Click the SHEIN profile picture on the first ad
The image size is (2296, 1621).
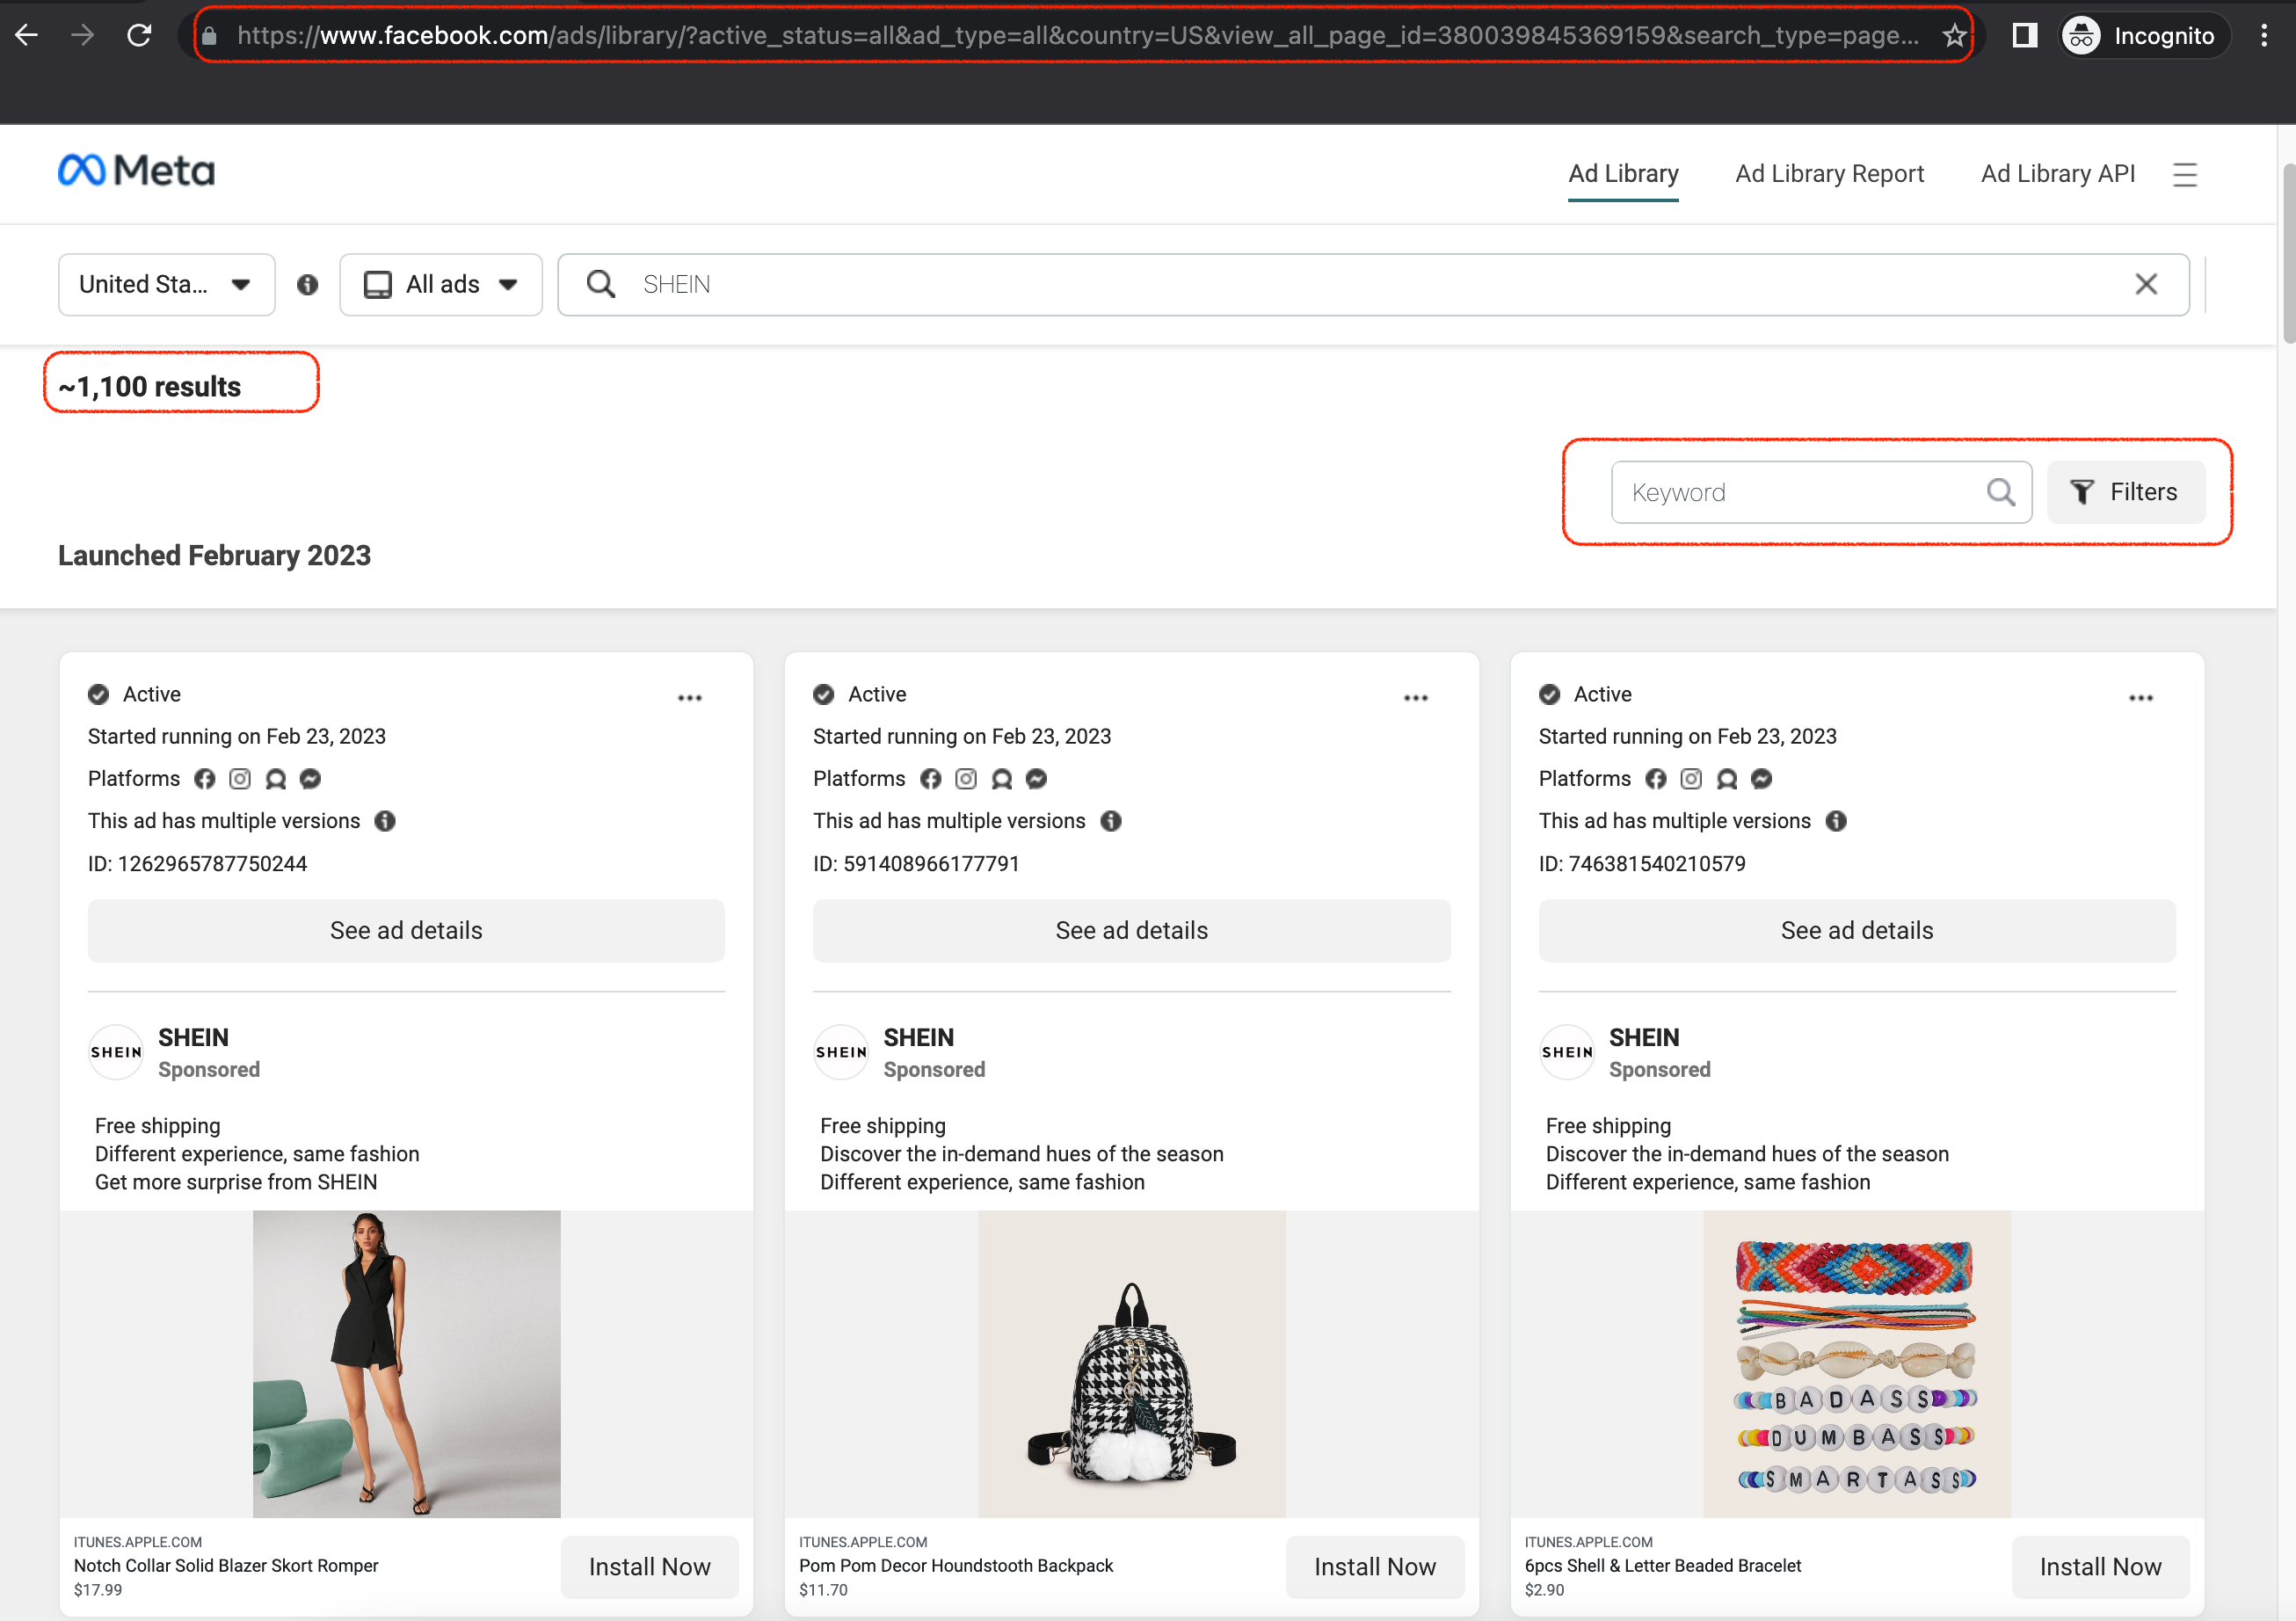point(115,1051)
